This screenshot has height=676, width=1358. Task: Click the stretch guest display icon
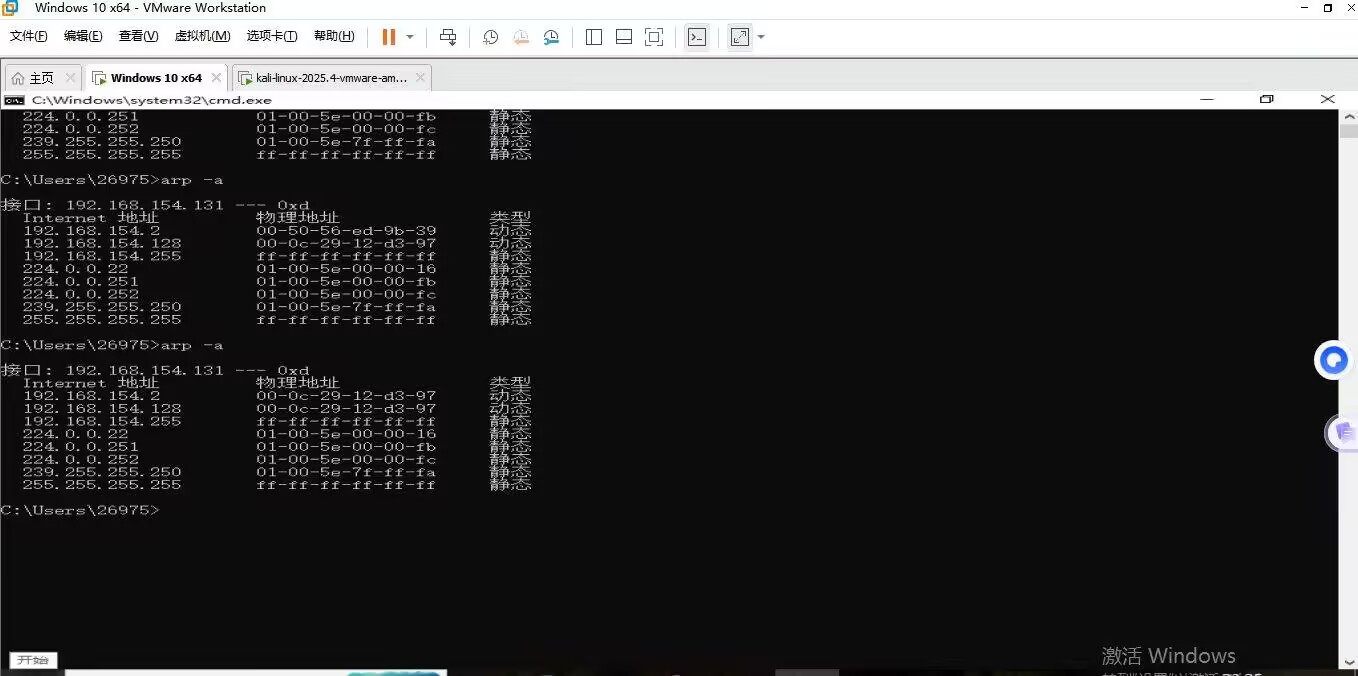point(740,37)
